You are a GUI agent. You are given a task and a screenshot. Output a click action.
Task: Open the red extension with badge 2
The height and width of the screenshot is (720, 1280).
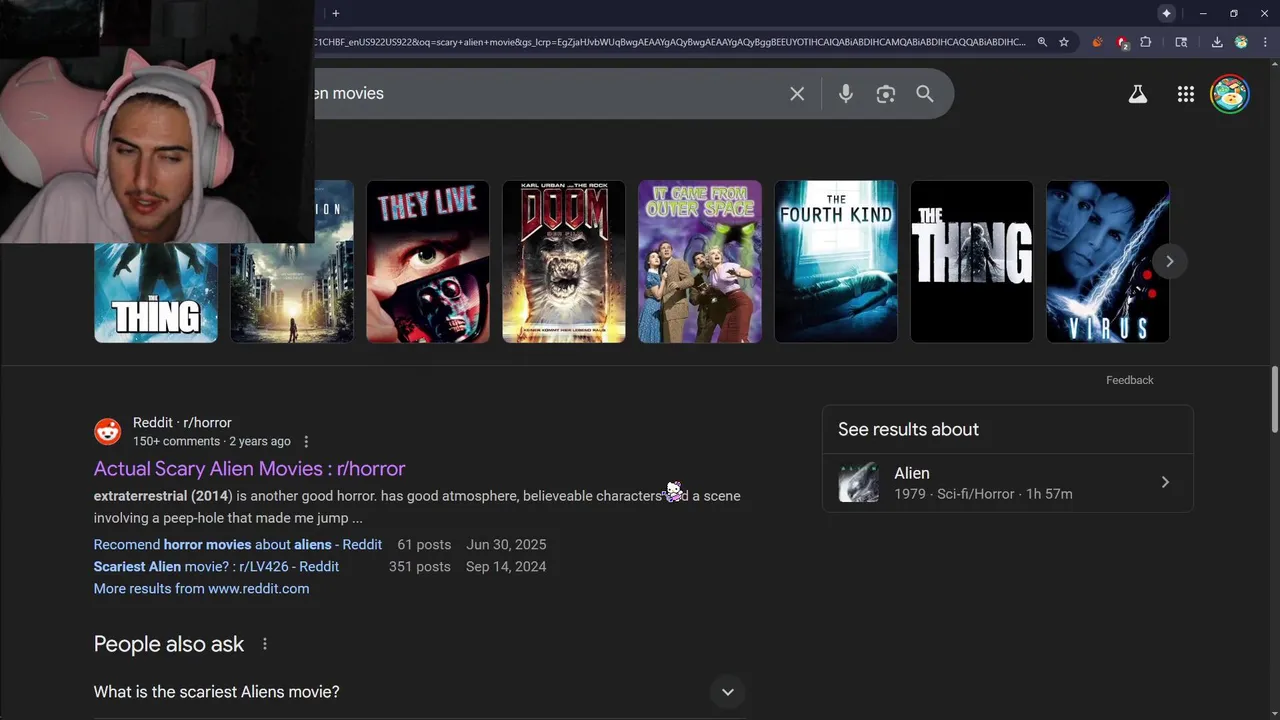[x=1122, y=42]
